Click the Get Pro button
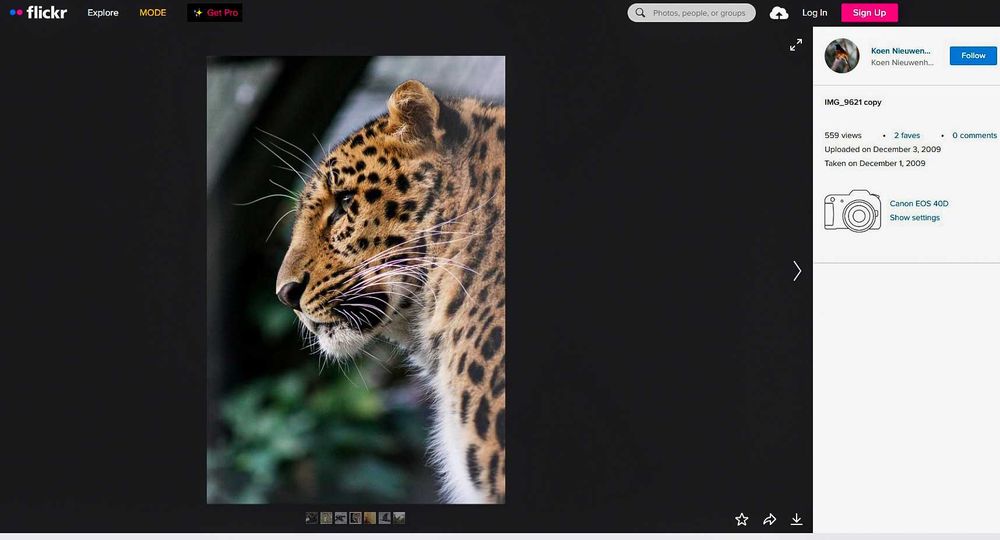The image size is (1000, 540). (215, 13)
